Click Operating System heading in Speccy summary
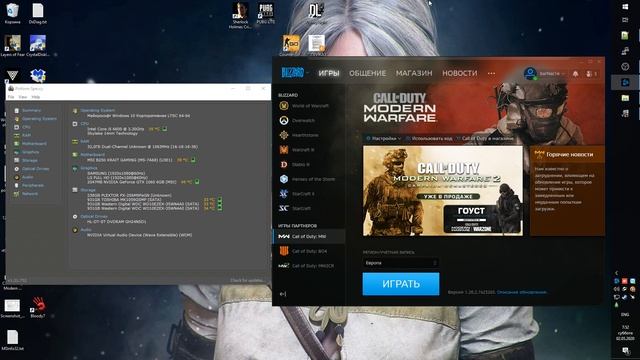Image resolution: width=640 pixels, height=360 pixels. 98,110
